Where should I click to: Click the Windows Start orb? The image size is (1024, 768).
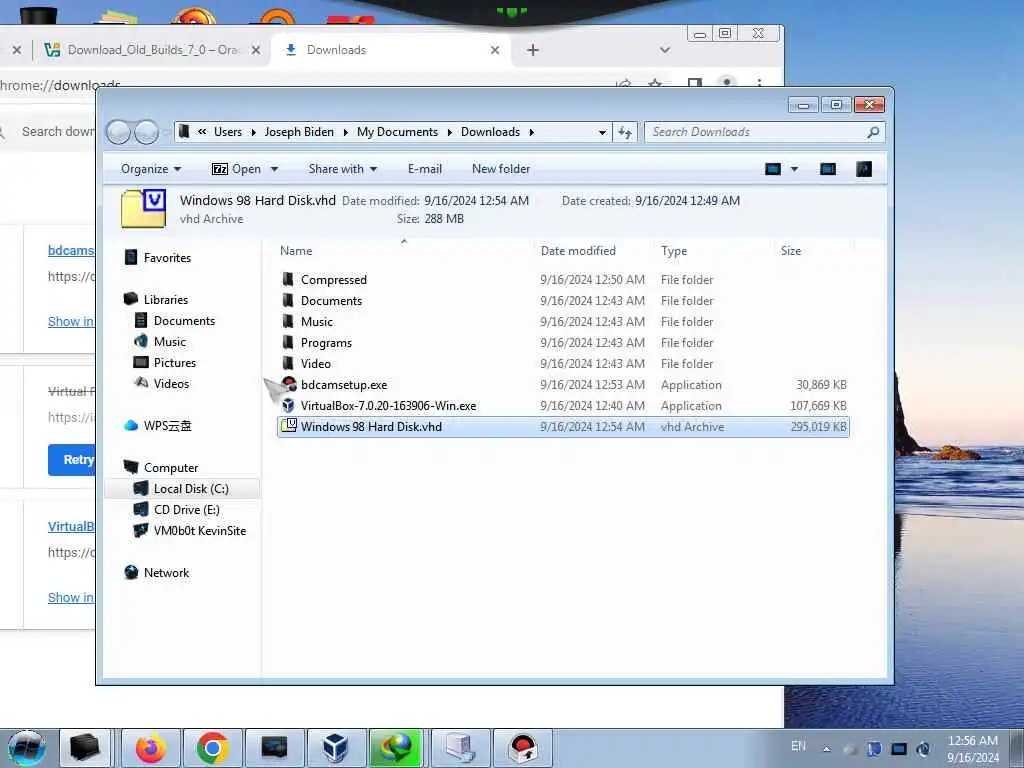point(27,748)
